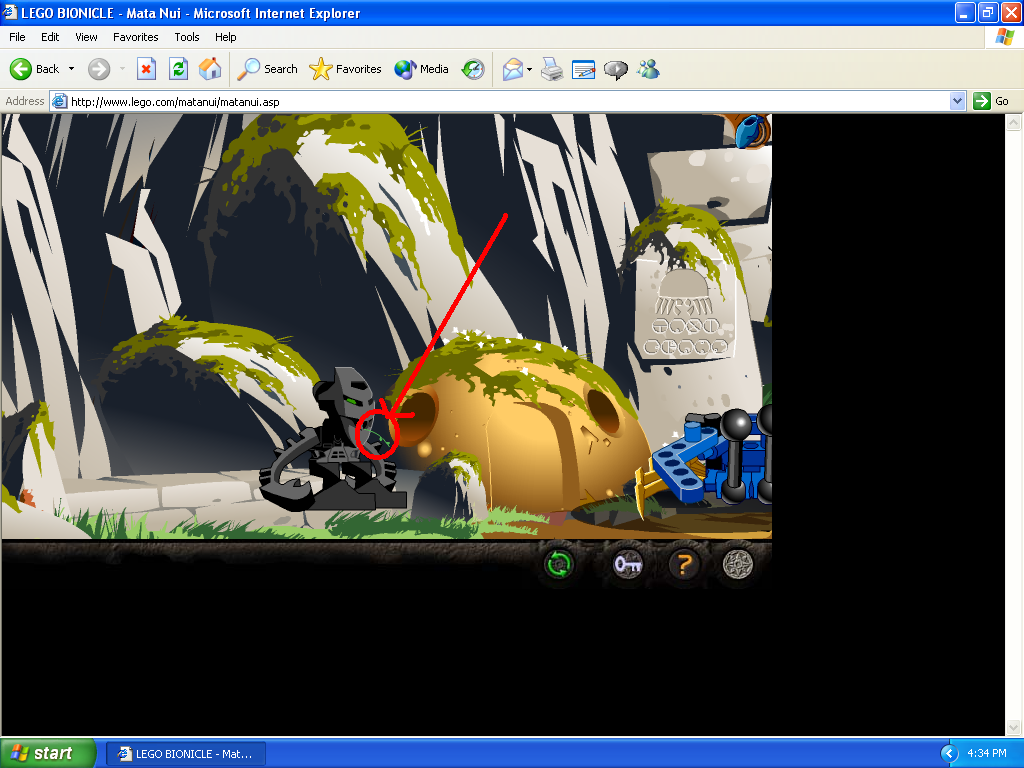
Task: Click the green circular arrows game icon
Action: (559, 564)
